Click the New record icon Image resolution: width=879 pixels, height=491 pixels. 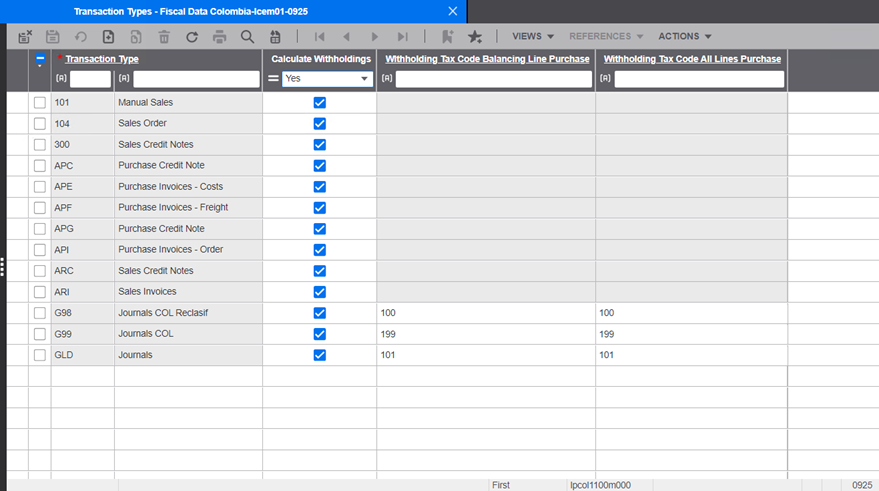108,37
